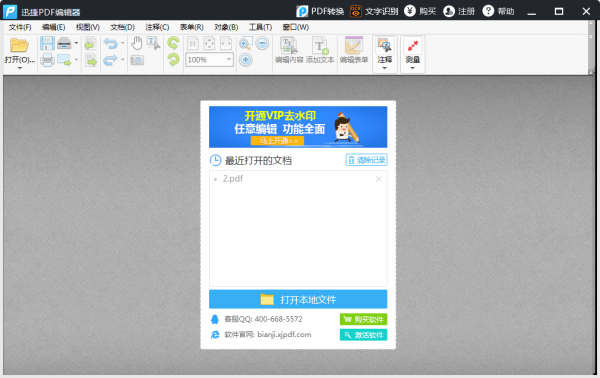Open a file with the folder icon
The height and width of the screenshot is (378, 600).
point(19,46)
